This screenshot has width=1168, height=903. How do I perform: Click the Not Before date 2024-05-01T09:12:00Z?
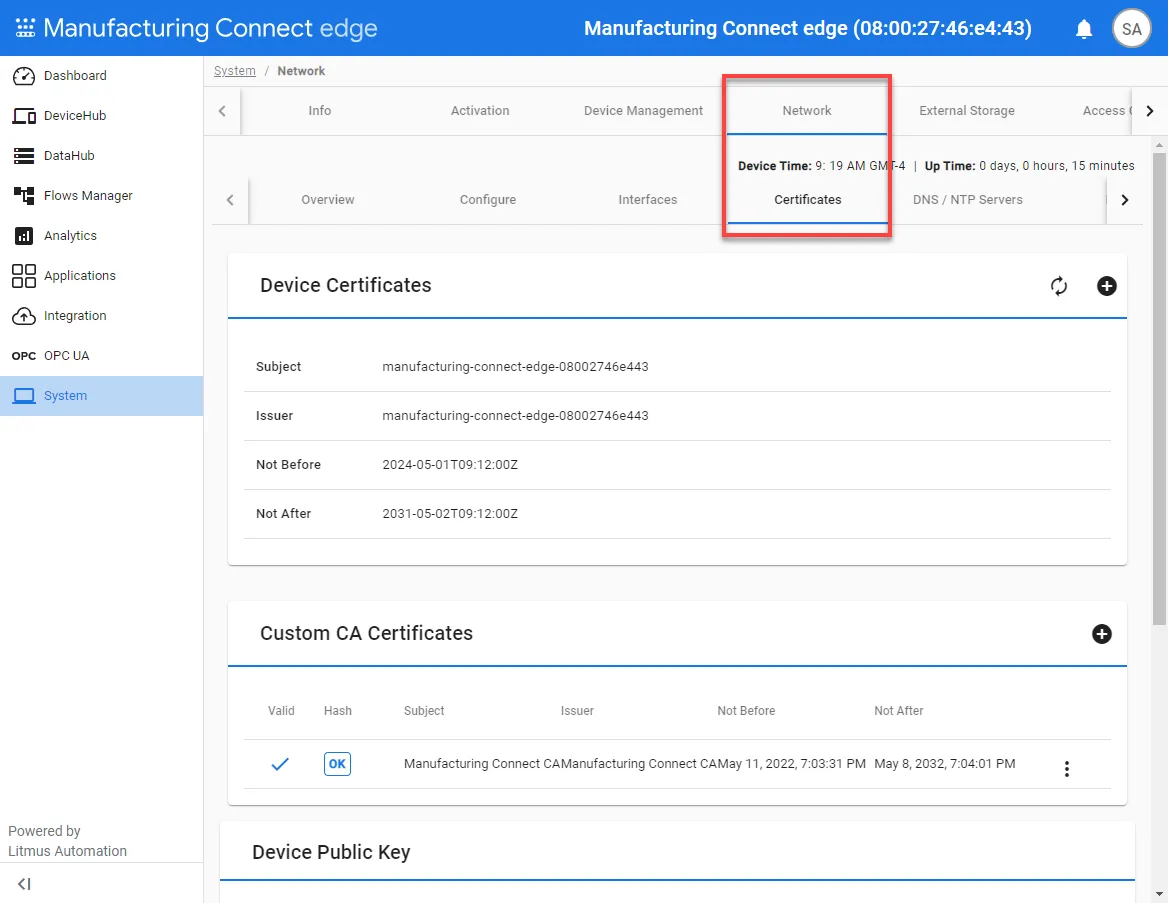450,464
